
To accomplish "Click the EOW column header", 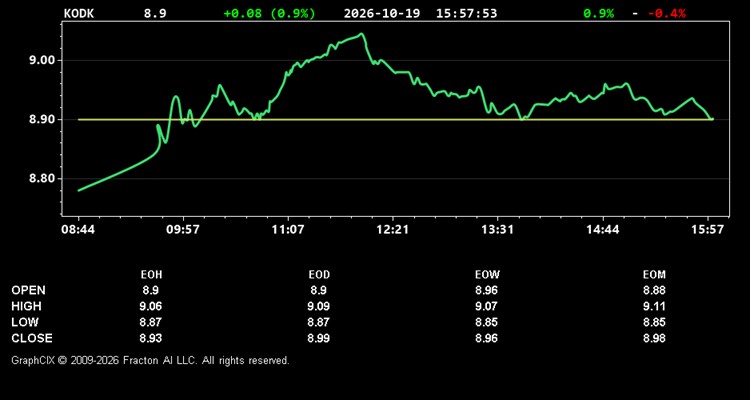I will pyautogui.click(x=487, y=275).
